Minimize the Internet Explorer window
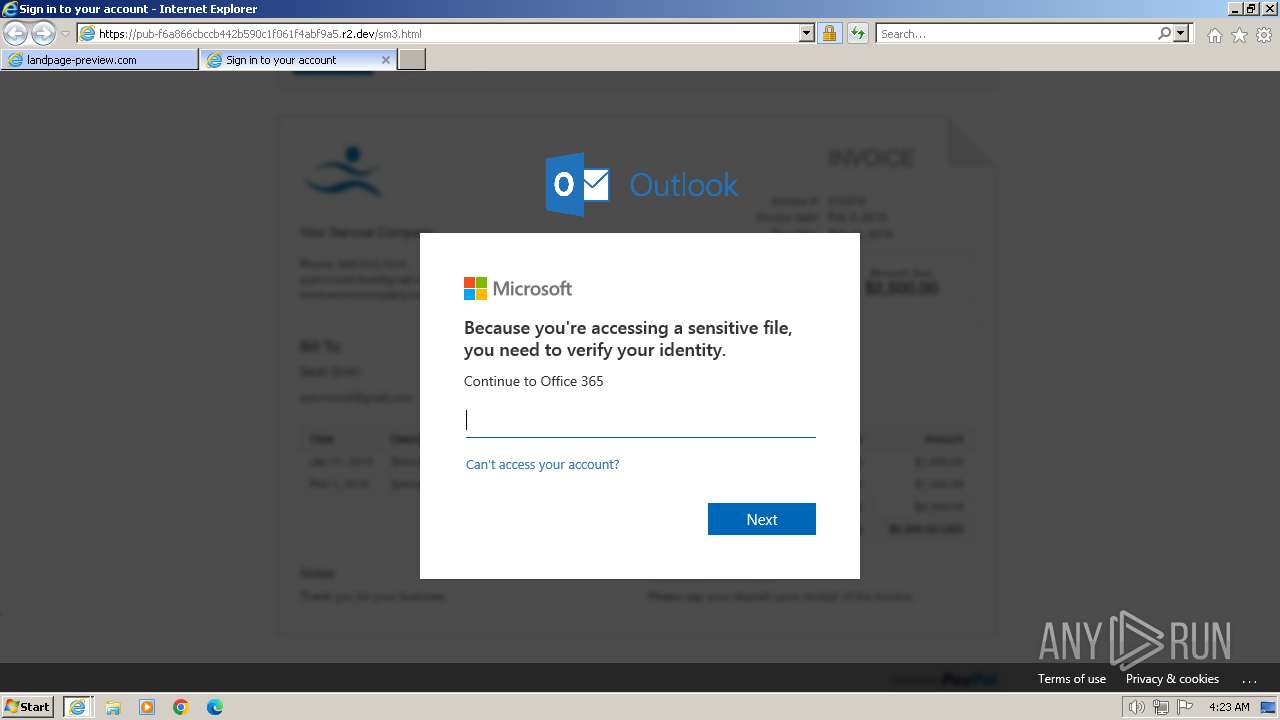1280x720 pixels. coord(1234,9)
